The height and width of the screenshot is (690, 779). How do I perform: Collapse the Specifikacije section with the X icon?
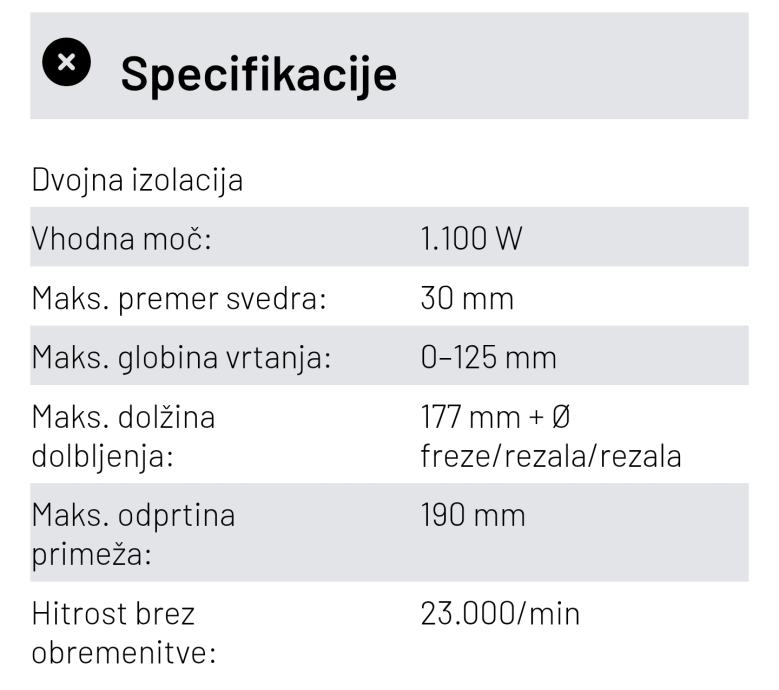(67, 62)
